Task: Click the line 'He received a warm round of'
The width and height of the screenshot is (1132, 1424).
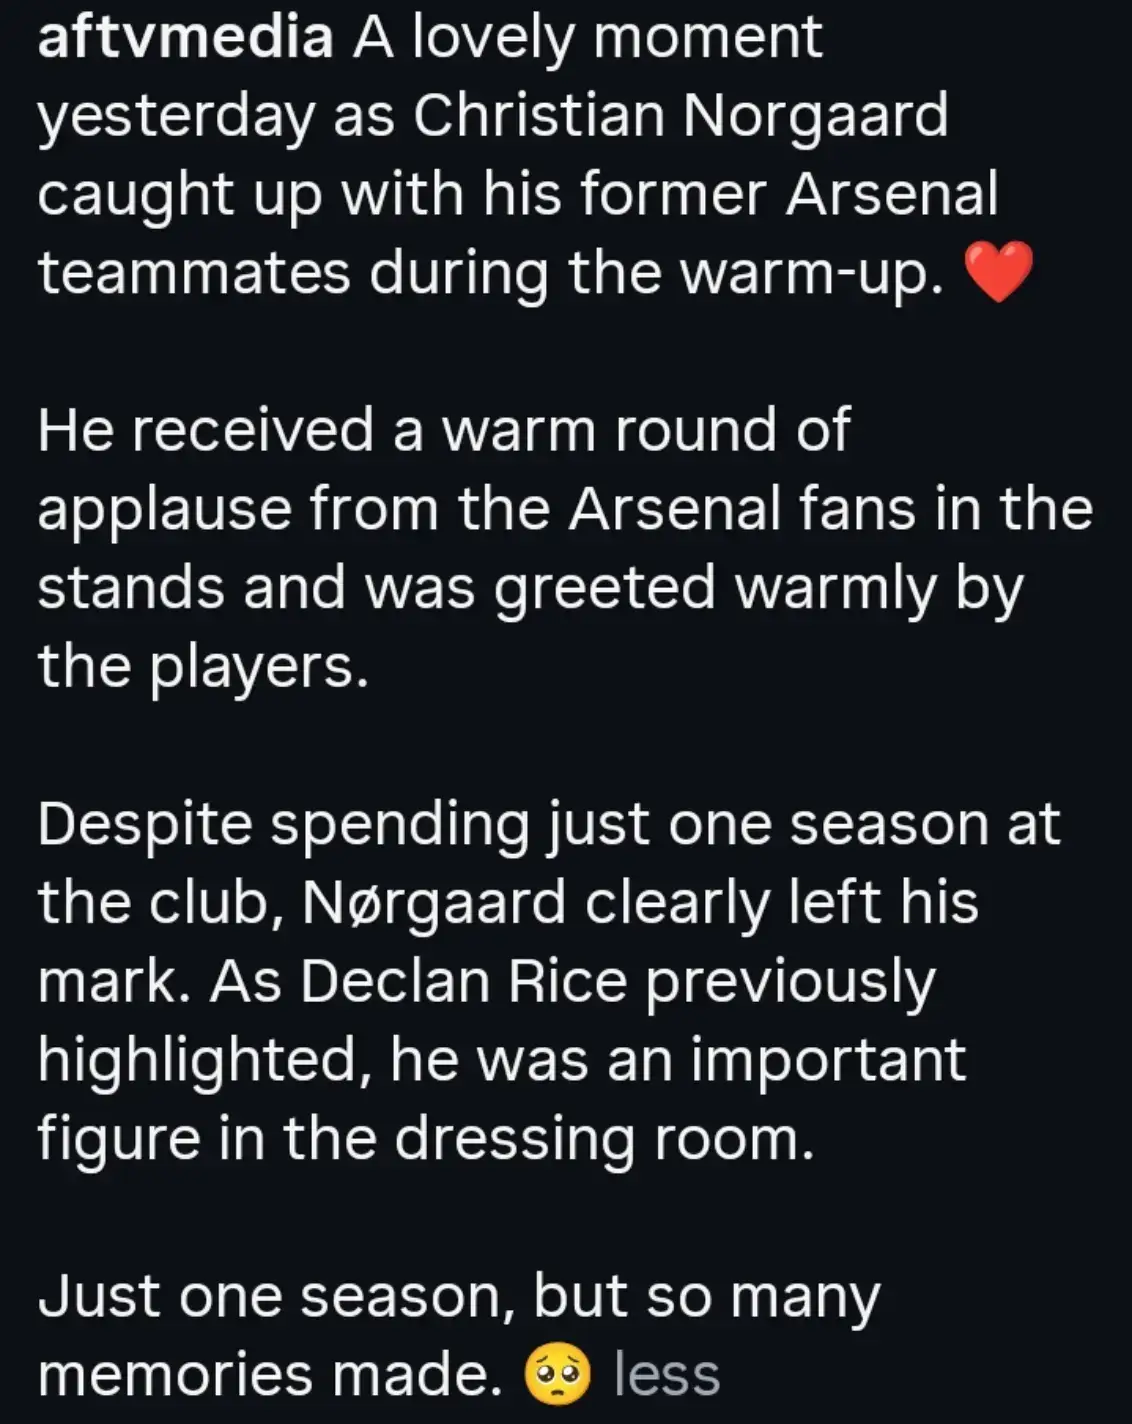Action: point(444,430)
